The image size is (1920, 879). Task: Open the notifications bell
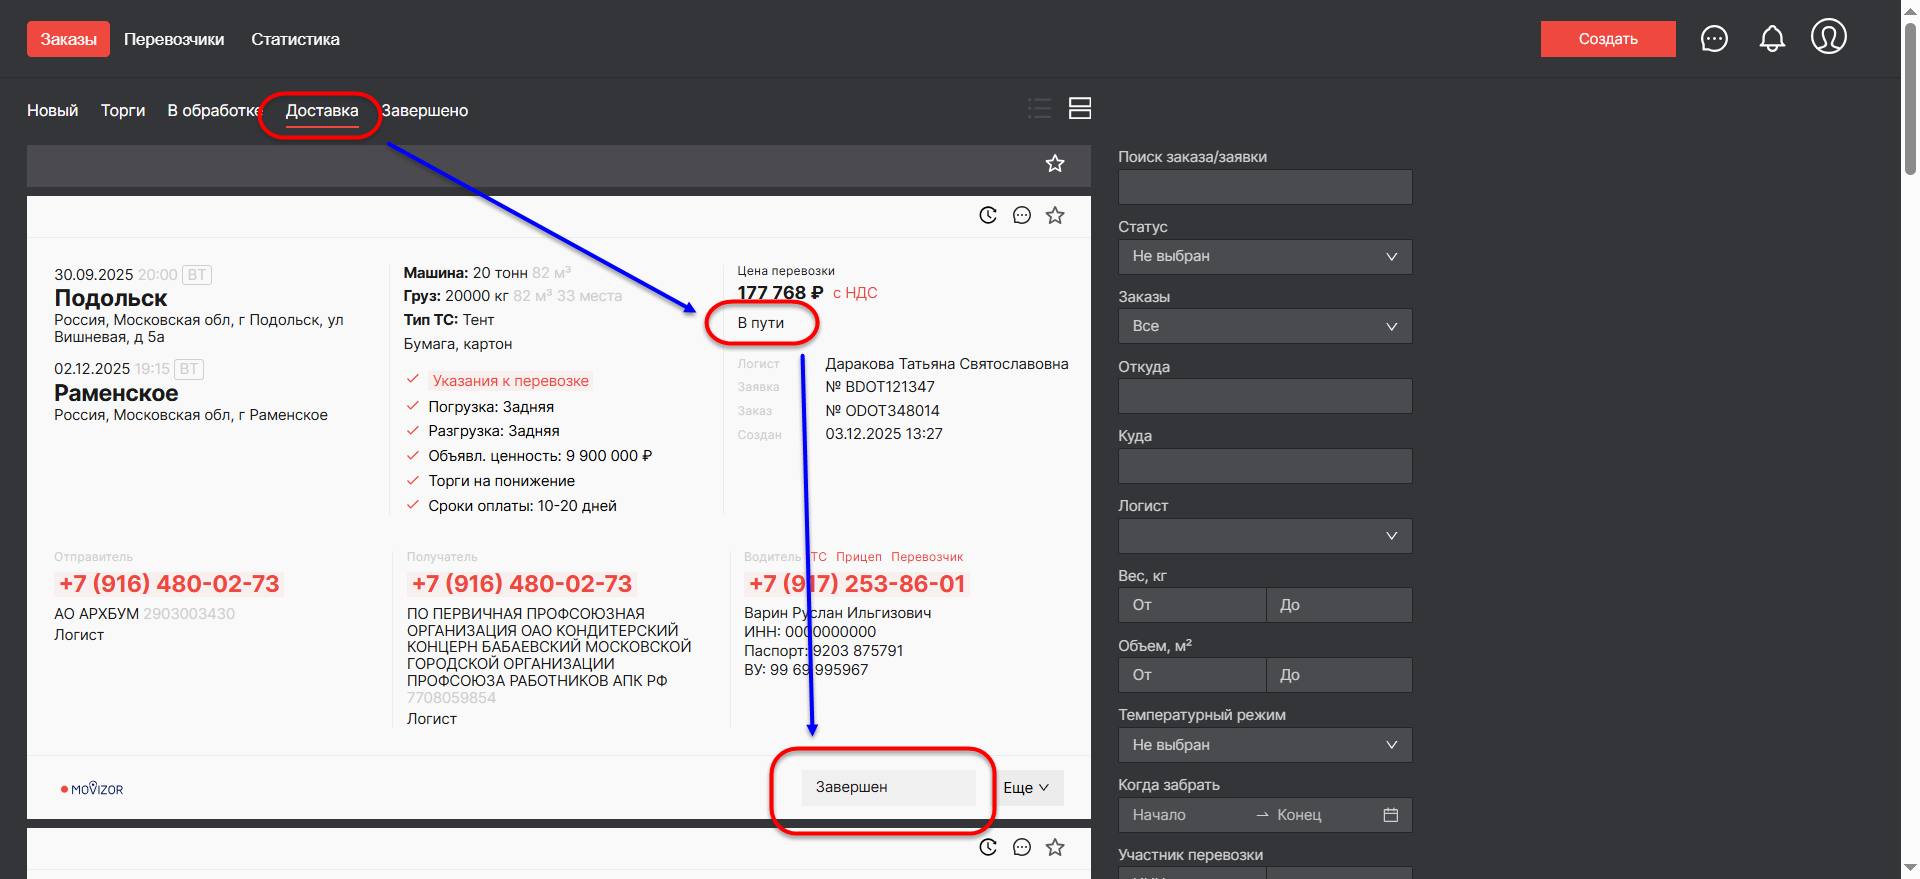[1772, 39]
